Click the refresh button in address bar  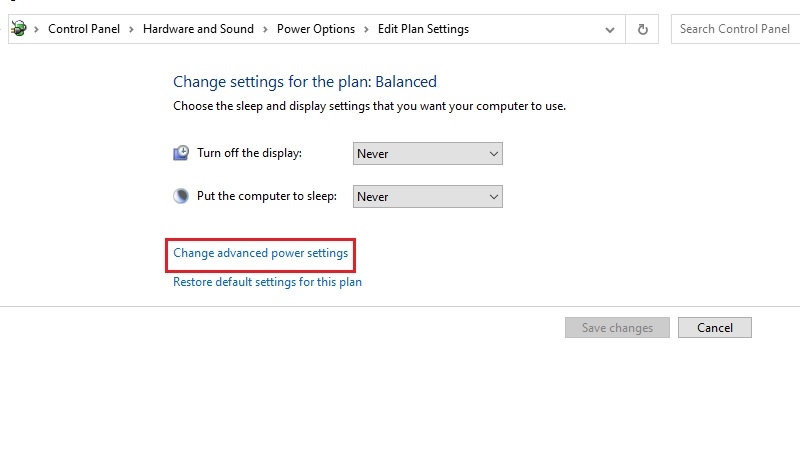point(642,30)
